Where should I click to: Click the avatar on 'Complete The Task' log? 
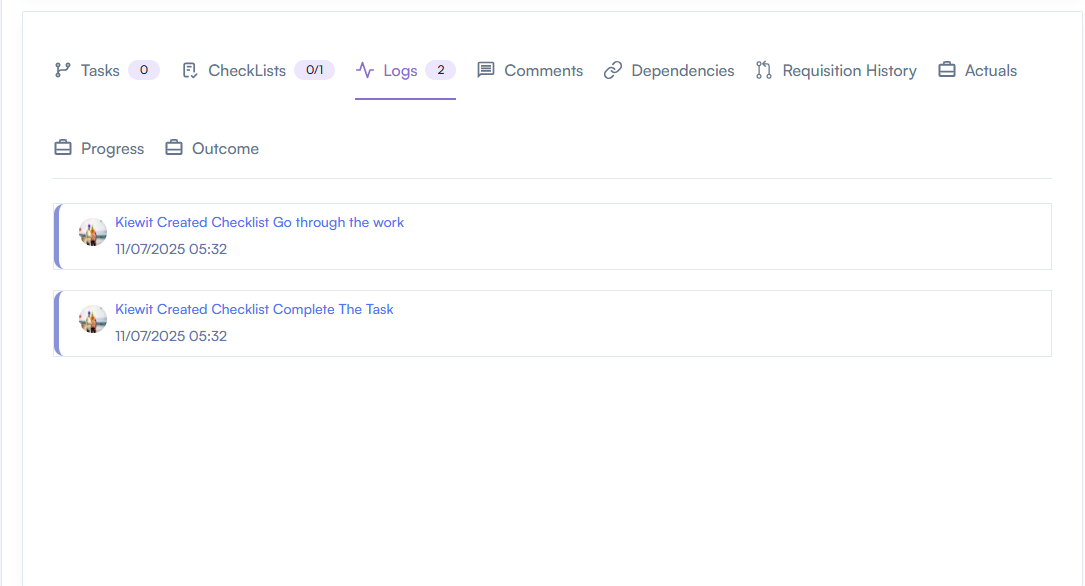pos(93,319)
